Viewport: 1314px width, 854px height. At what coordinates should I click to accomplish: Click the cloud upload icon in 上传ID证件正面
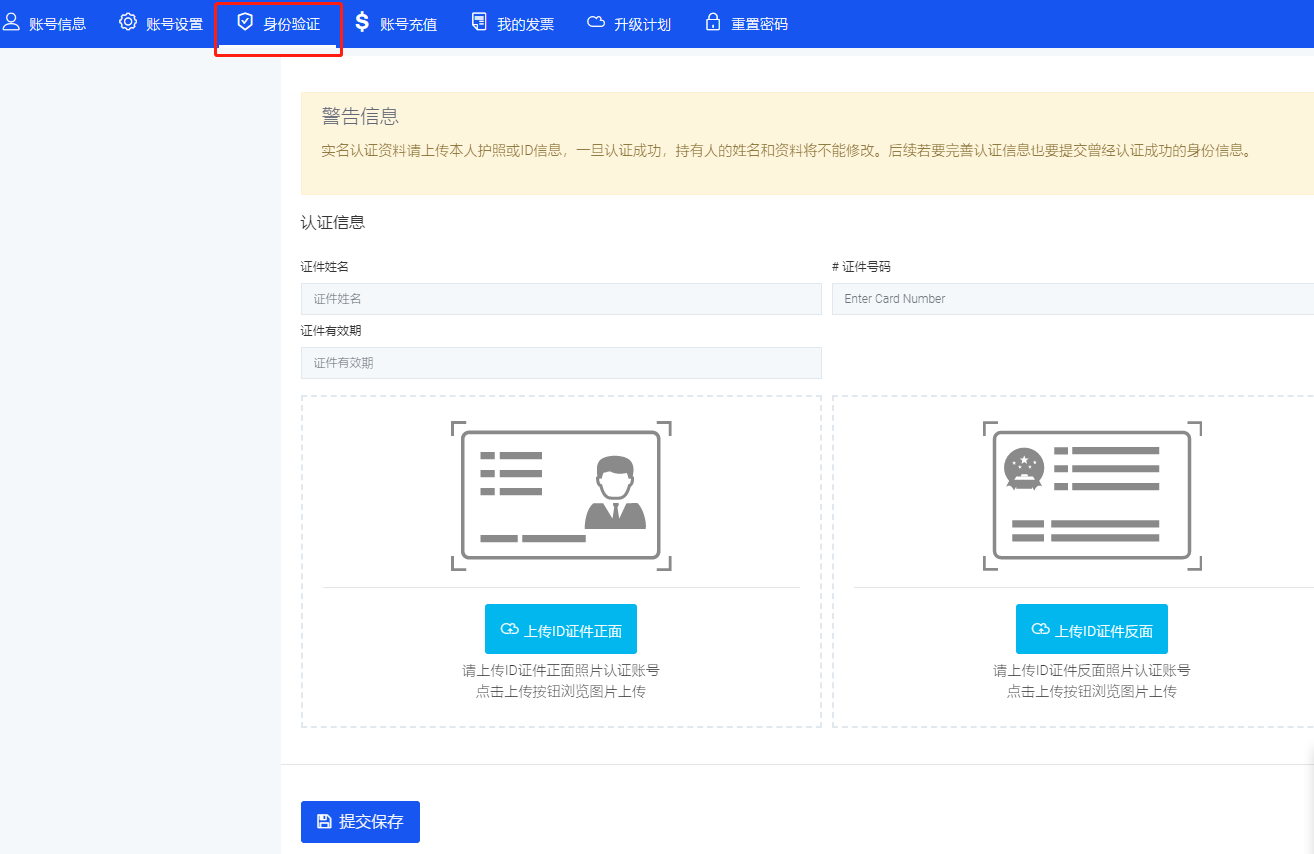[x=510, y=629]
